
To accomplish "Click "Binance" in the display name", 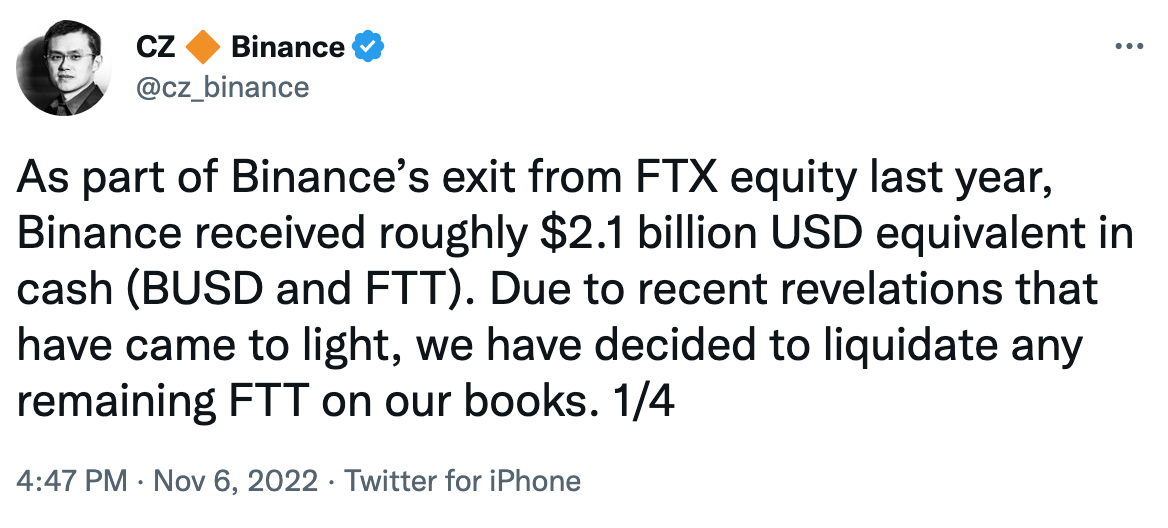I will point(288,46).
